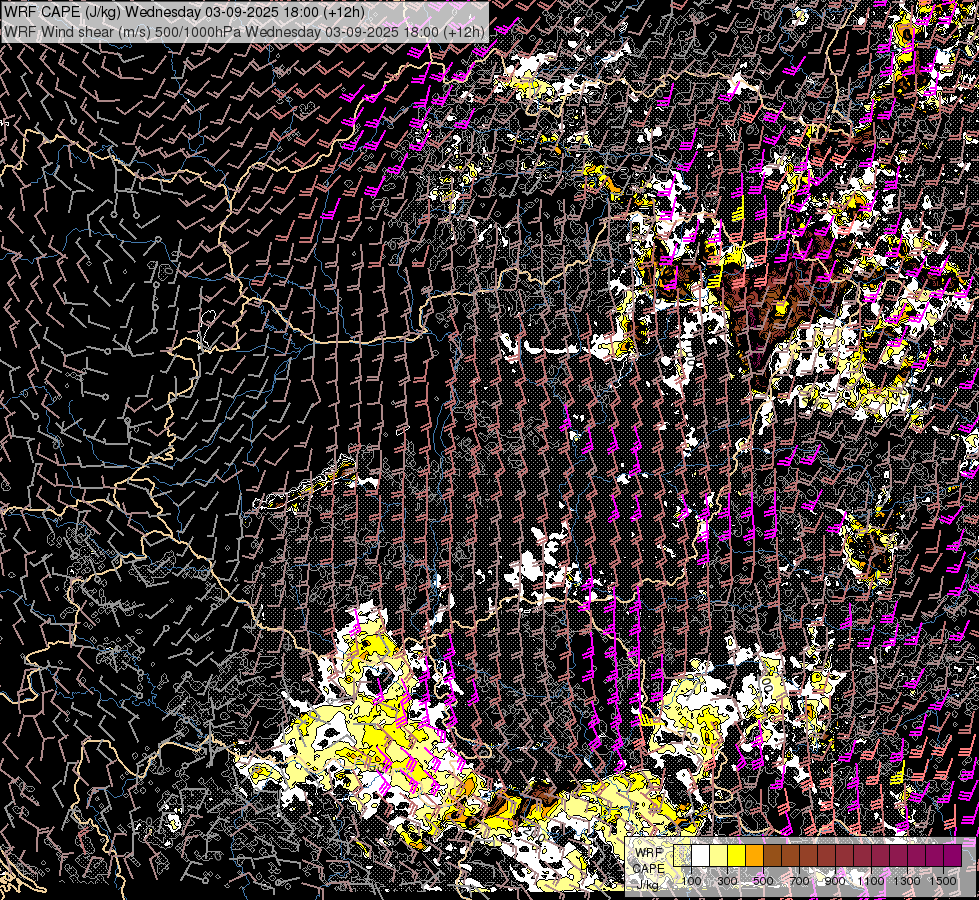Click the 500 legend label

pyautogui.click(x=763, y=881)
